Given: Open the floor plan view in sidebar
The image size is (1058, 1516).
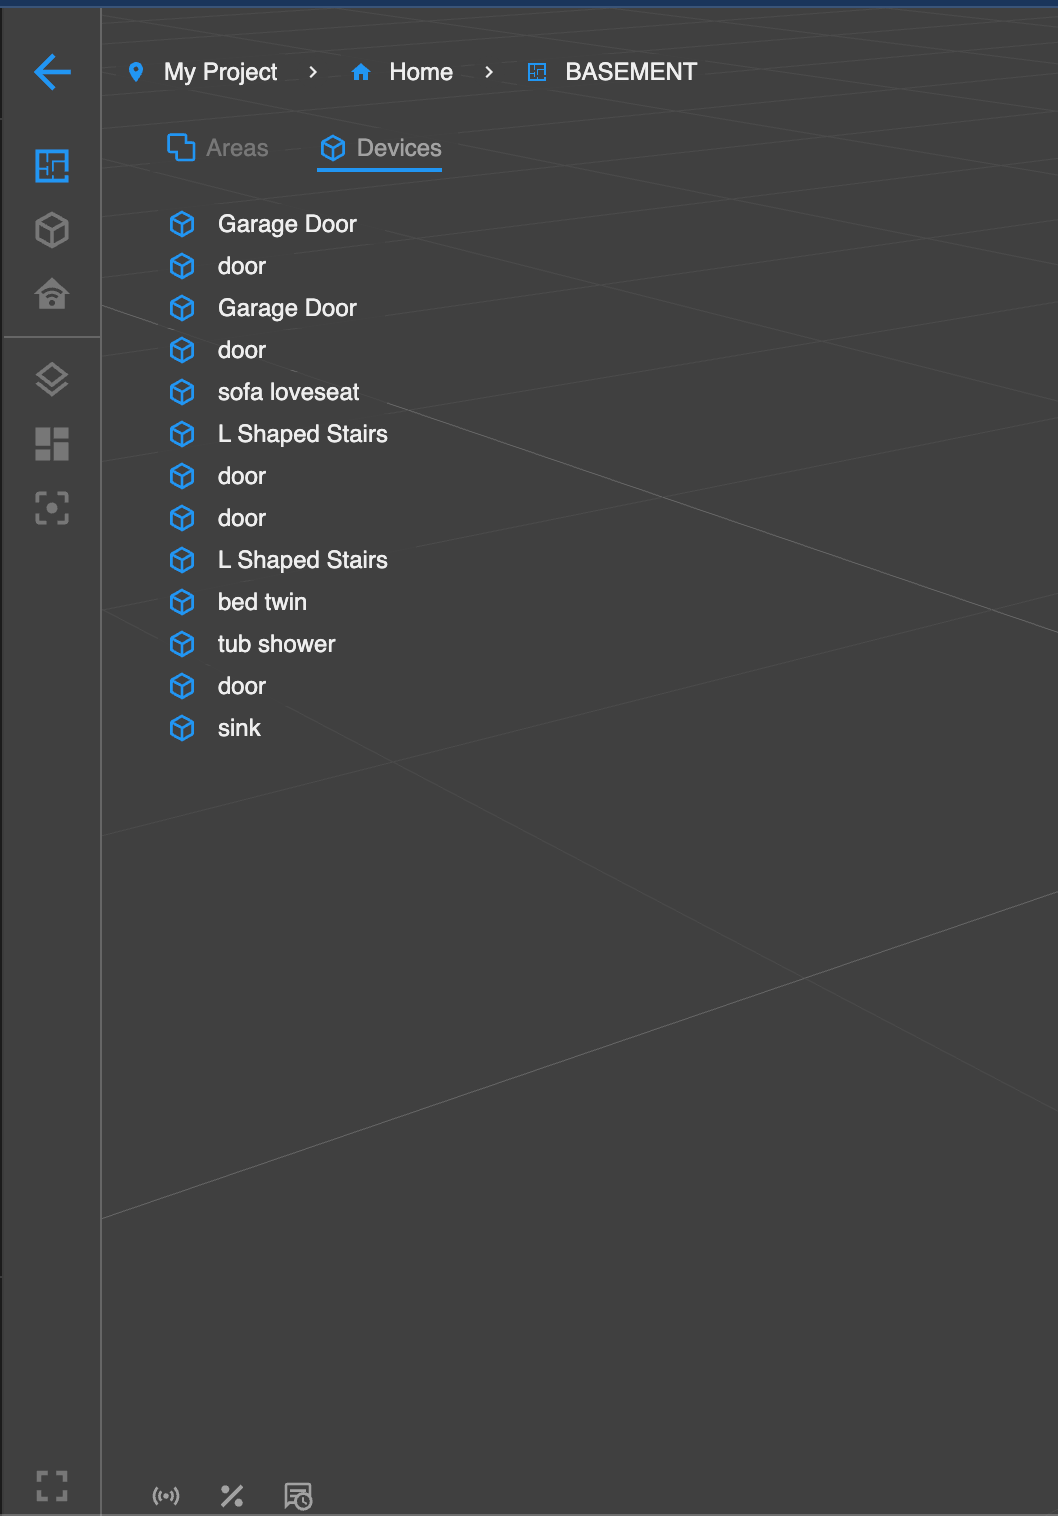Looking at the screenshot, I should click(52, 166).
